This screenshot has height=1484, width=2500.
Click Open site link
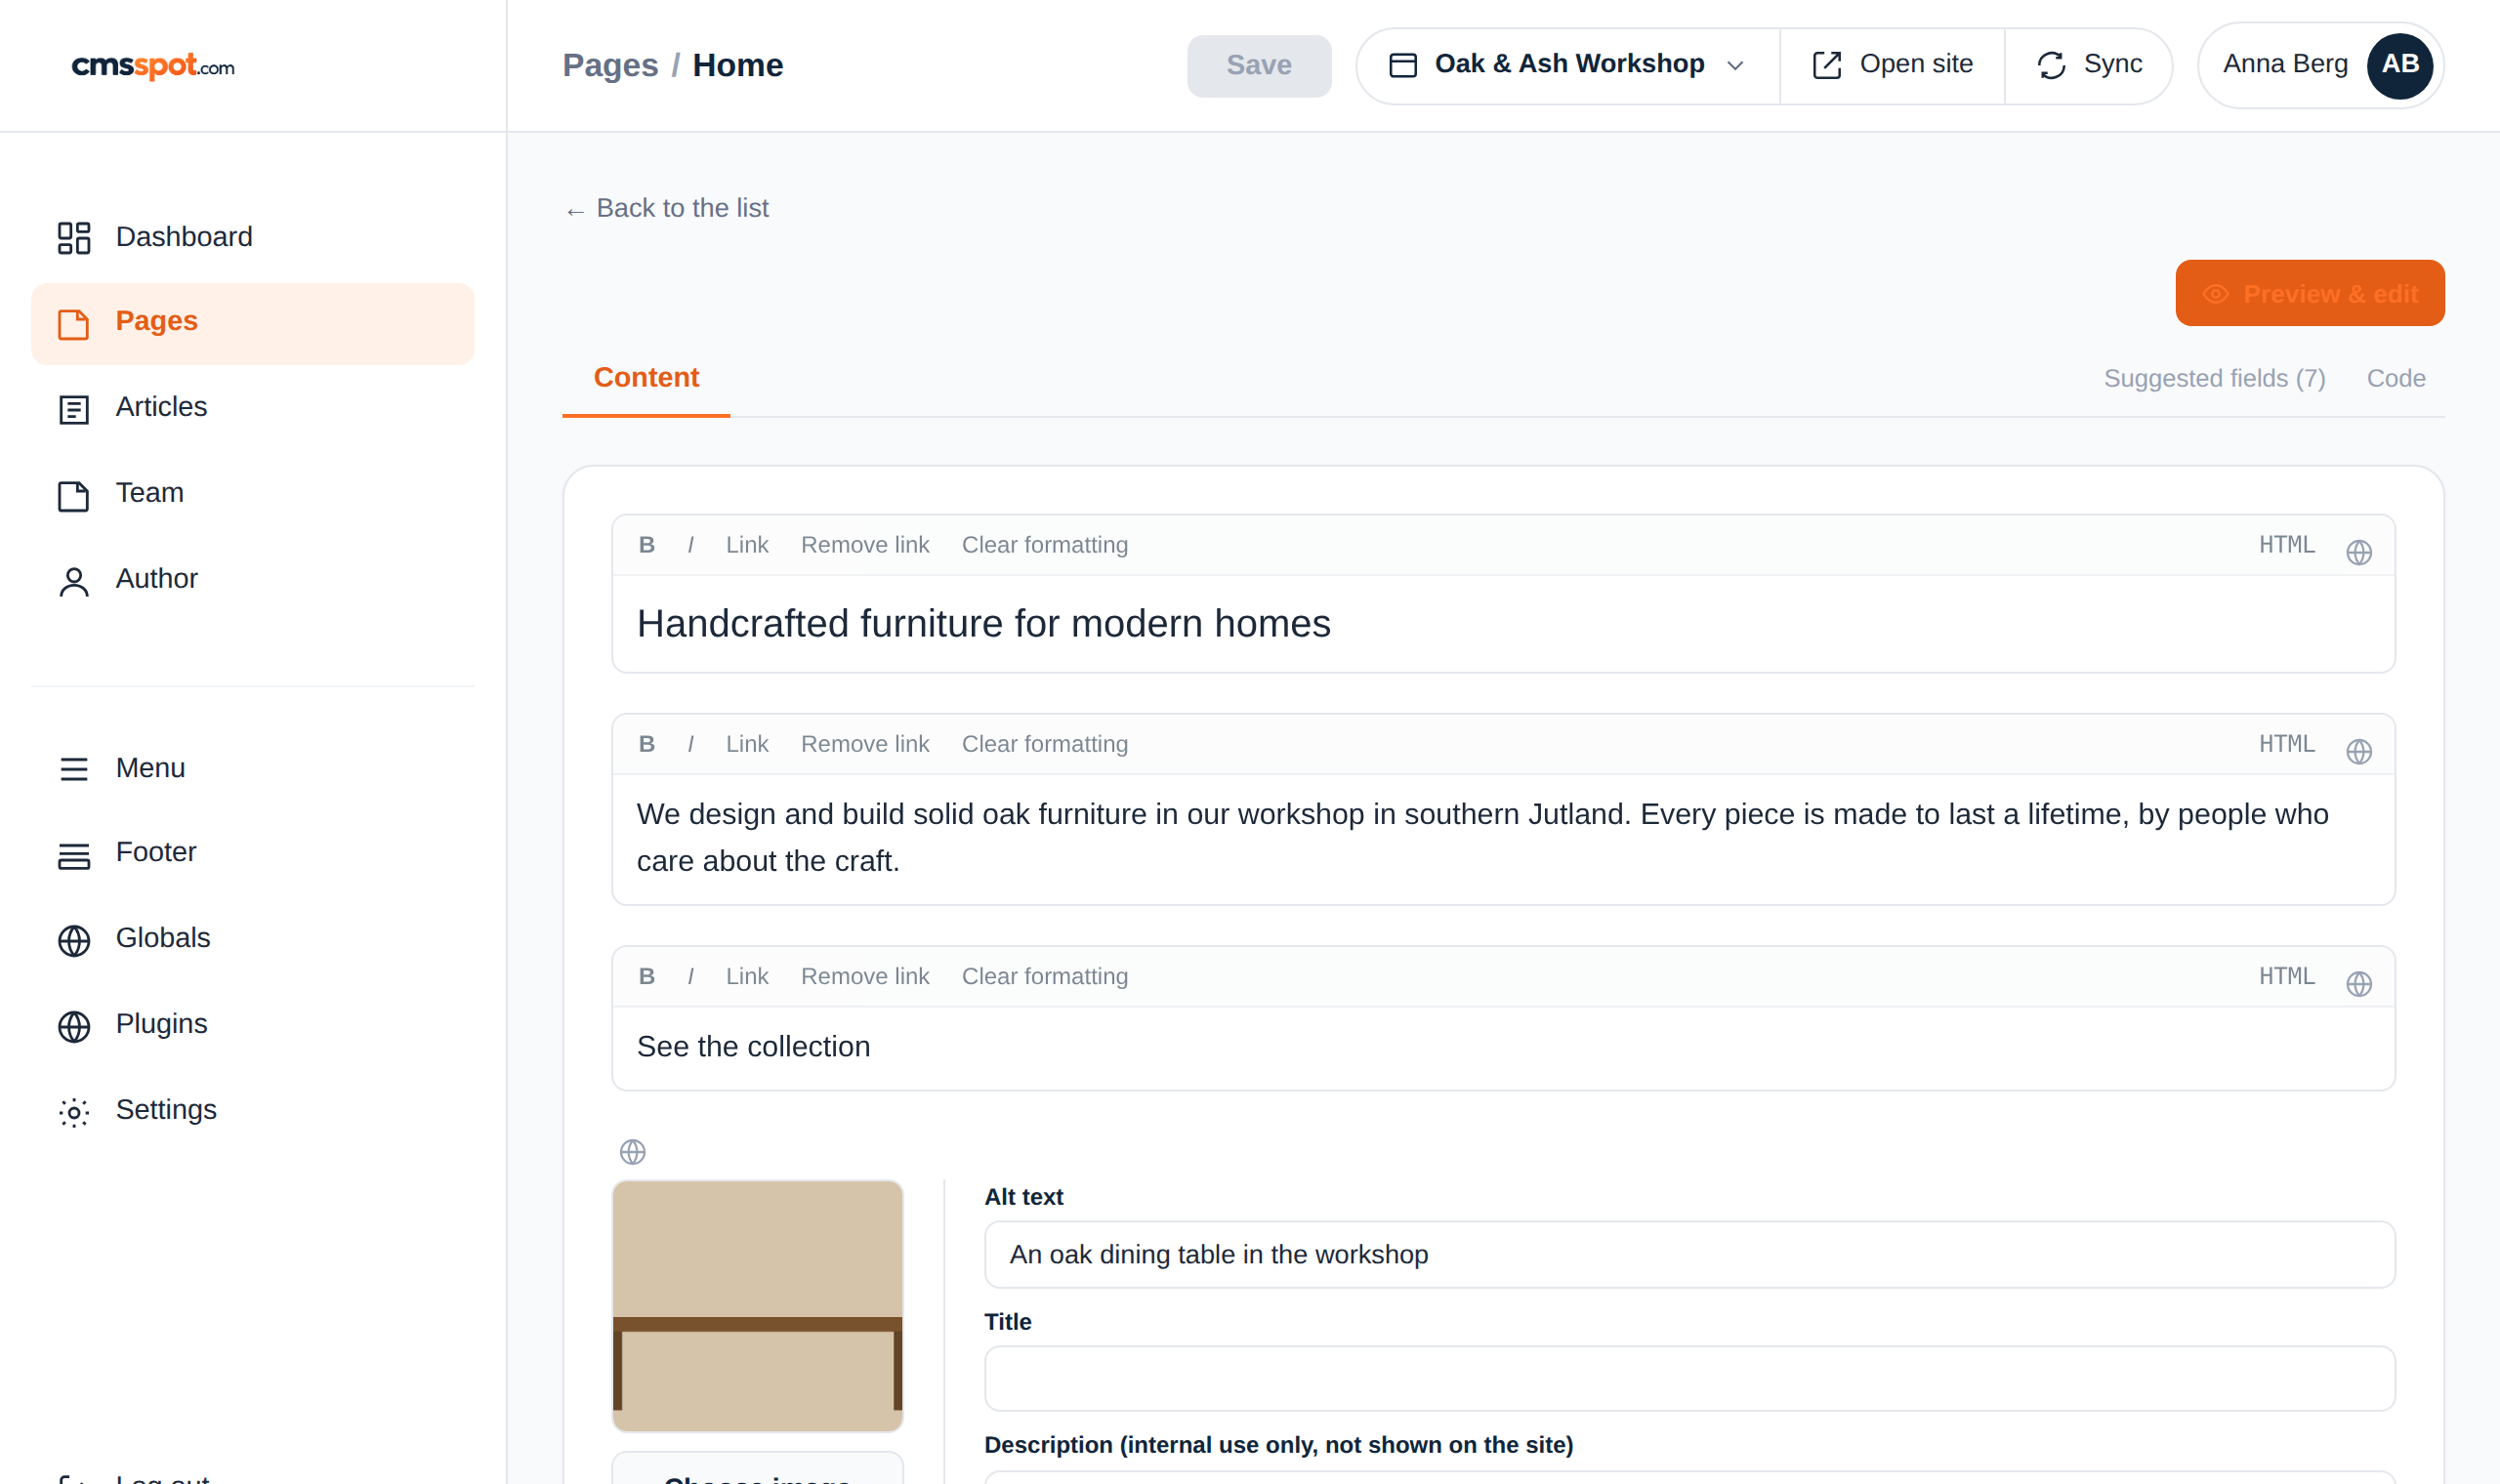tap(1891, 65)
